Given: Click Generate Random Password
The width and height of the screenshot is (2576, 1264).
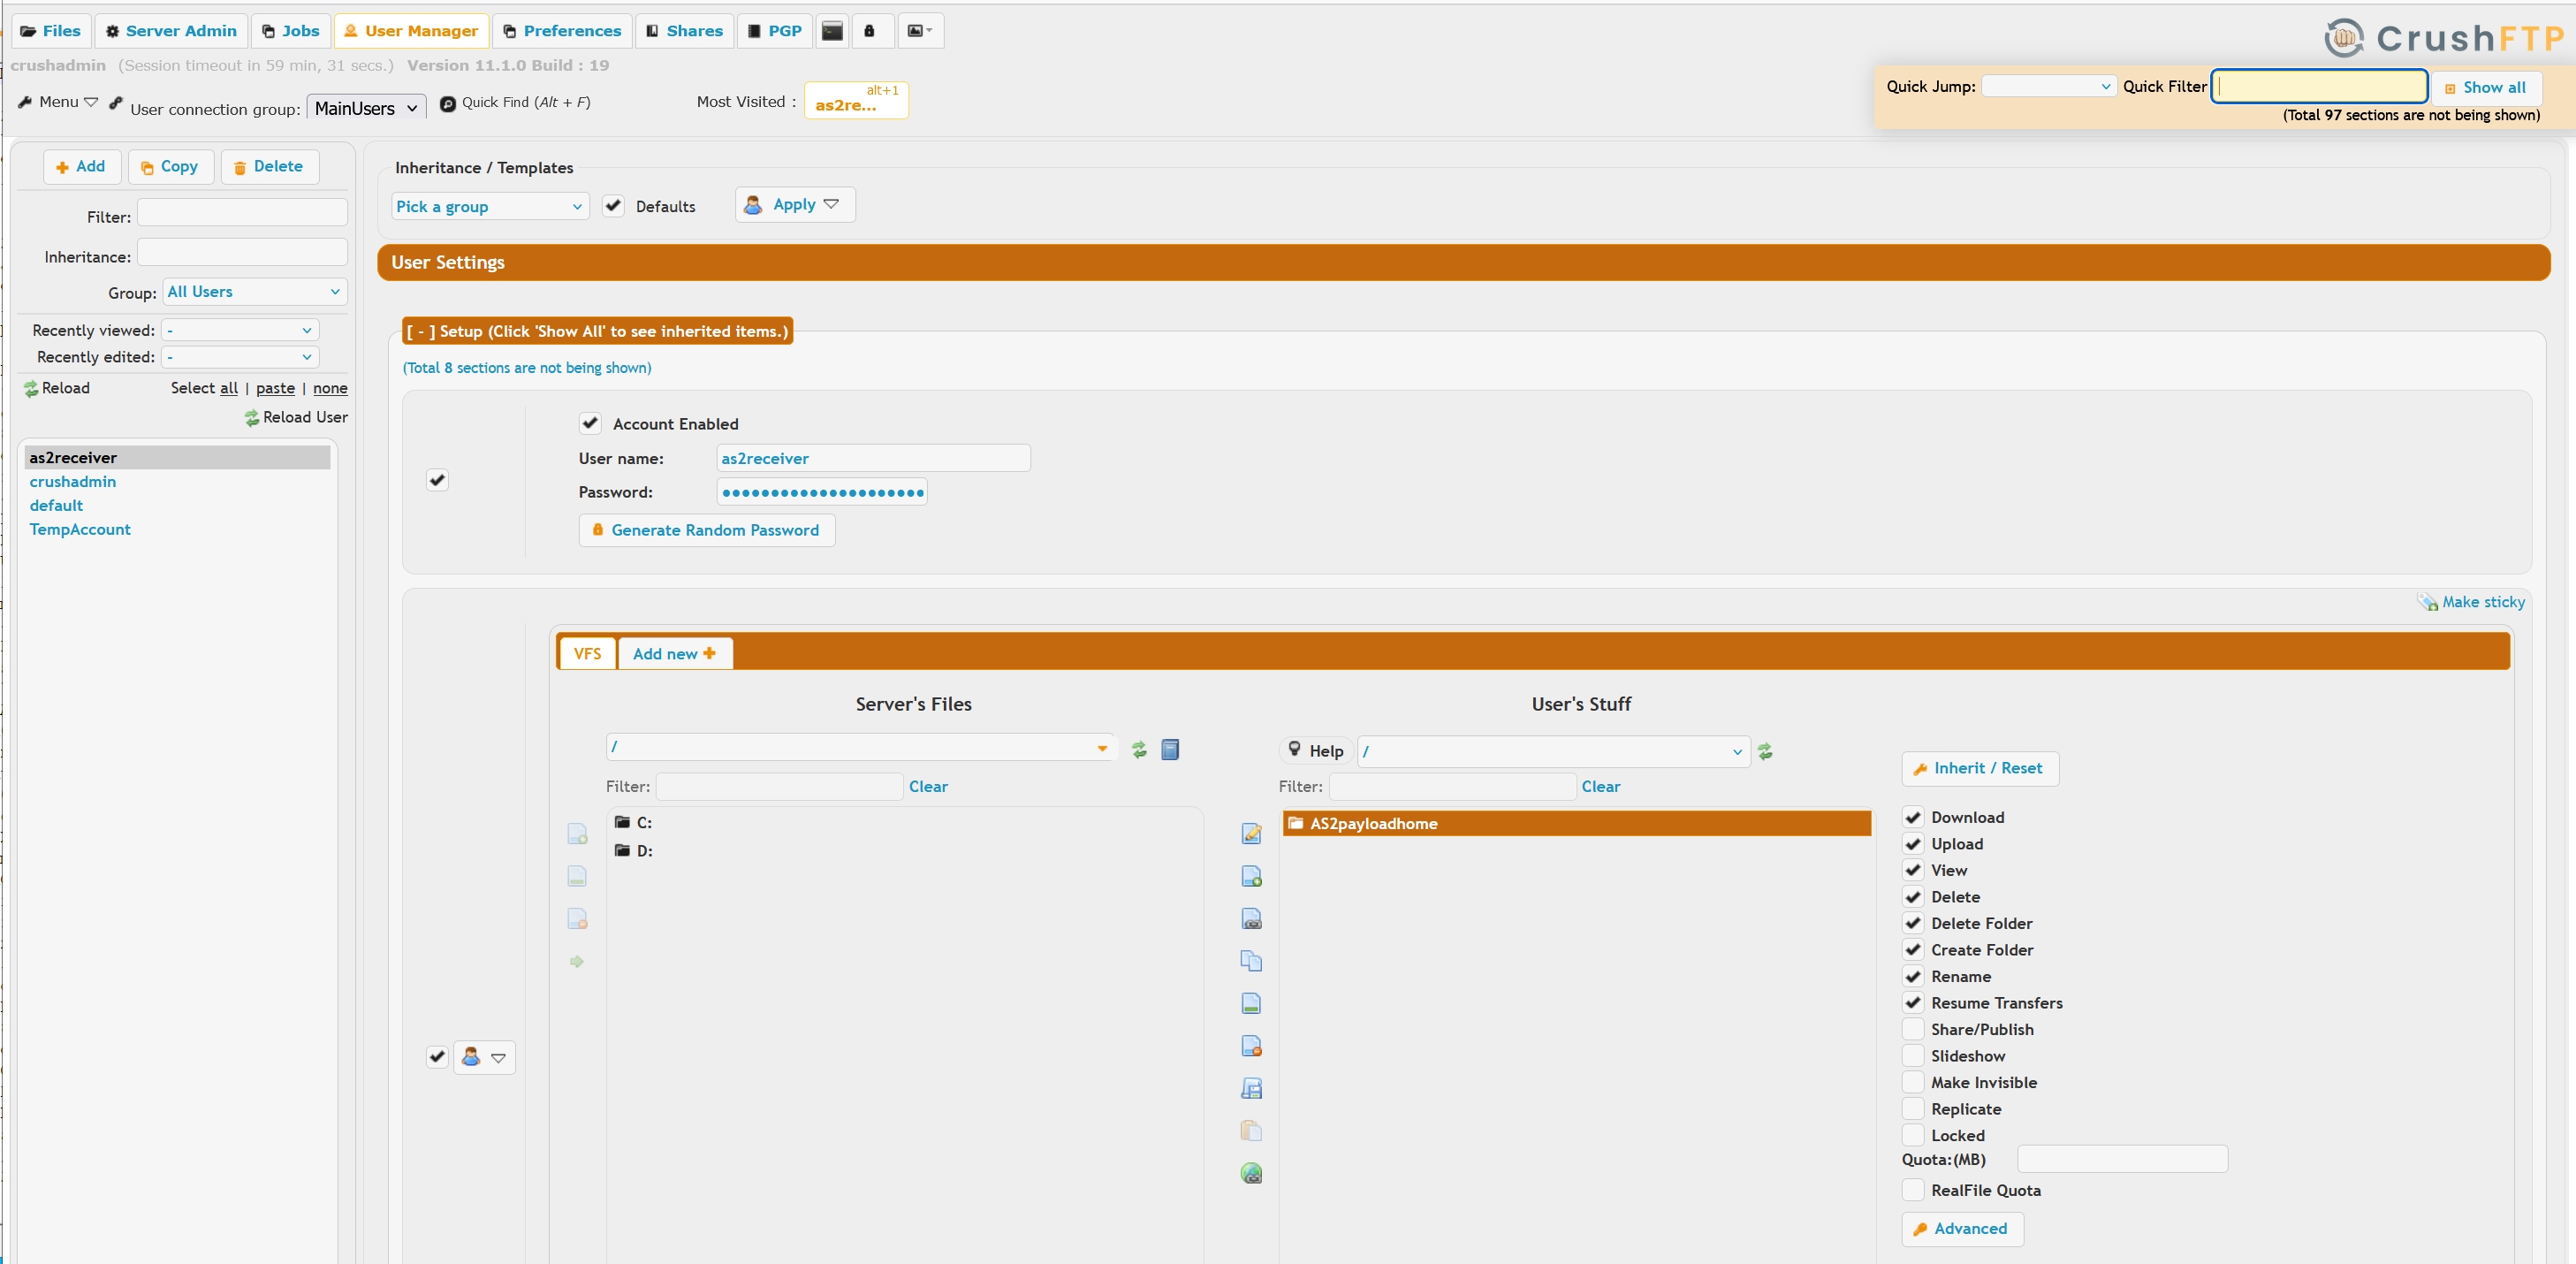Looking at the screenshot, I should coord(707,530).
